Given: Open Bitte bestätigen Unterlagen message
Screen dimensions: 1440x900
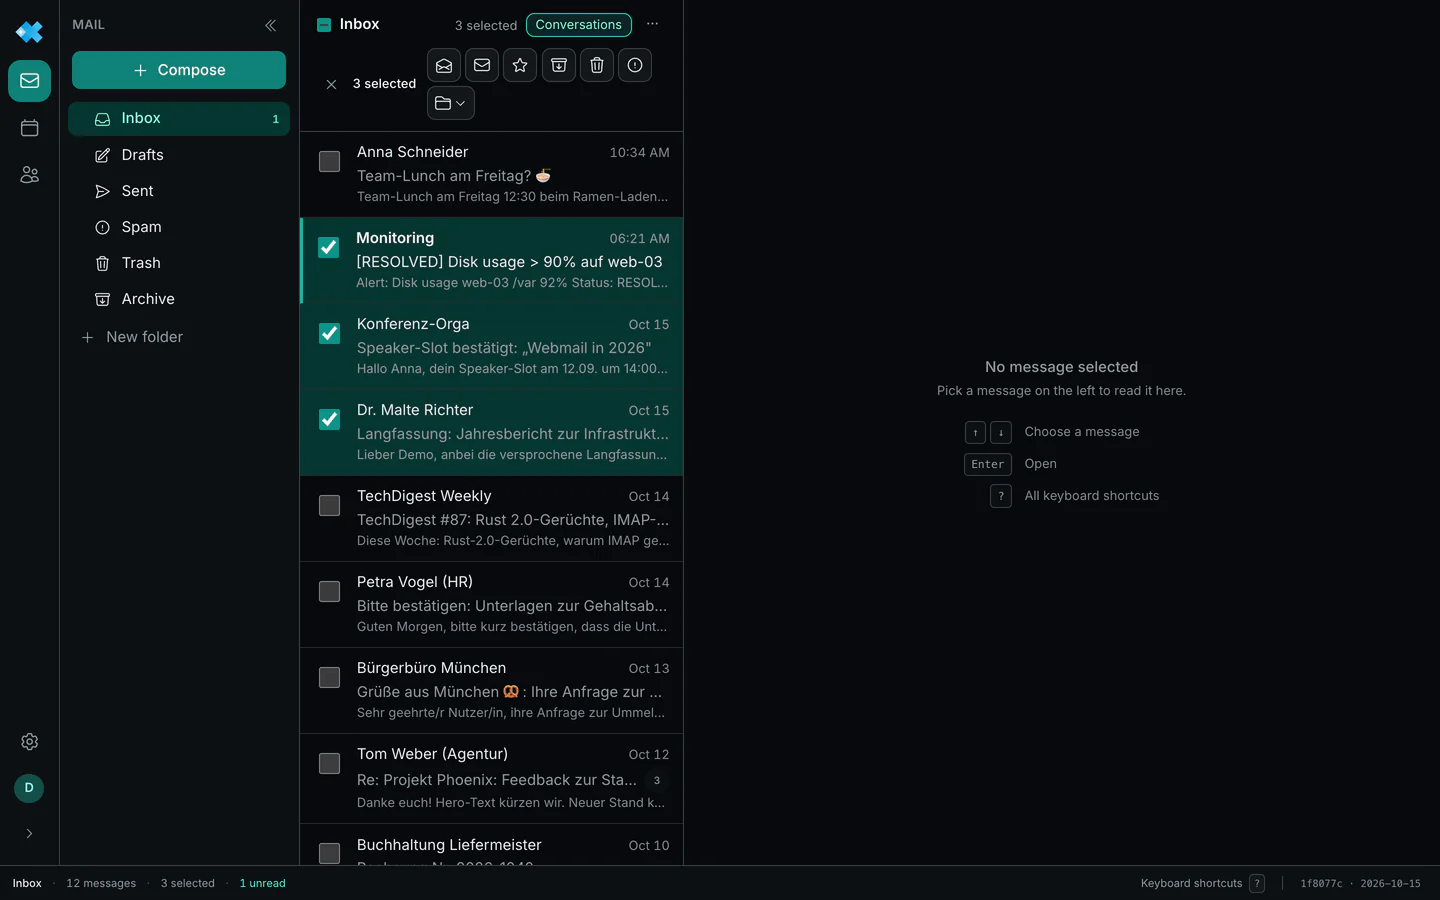Looking at the screenshot, I should [x=491, y=605].
